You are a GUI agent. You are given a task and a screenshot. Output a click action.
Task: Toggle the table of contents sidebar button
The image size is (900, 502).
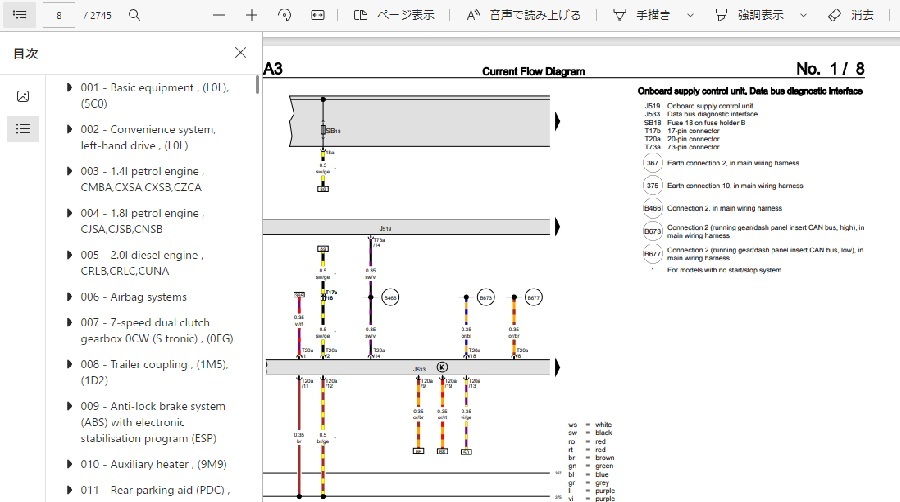click(19, 15)
